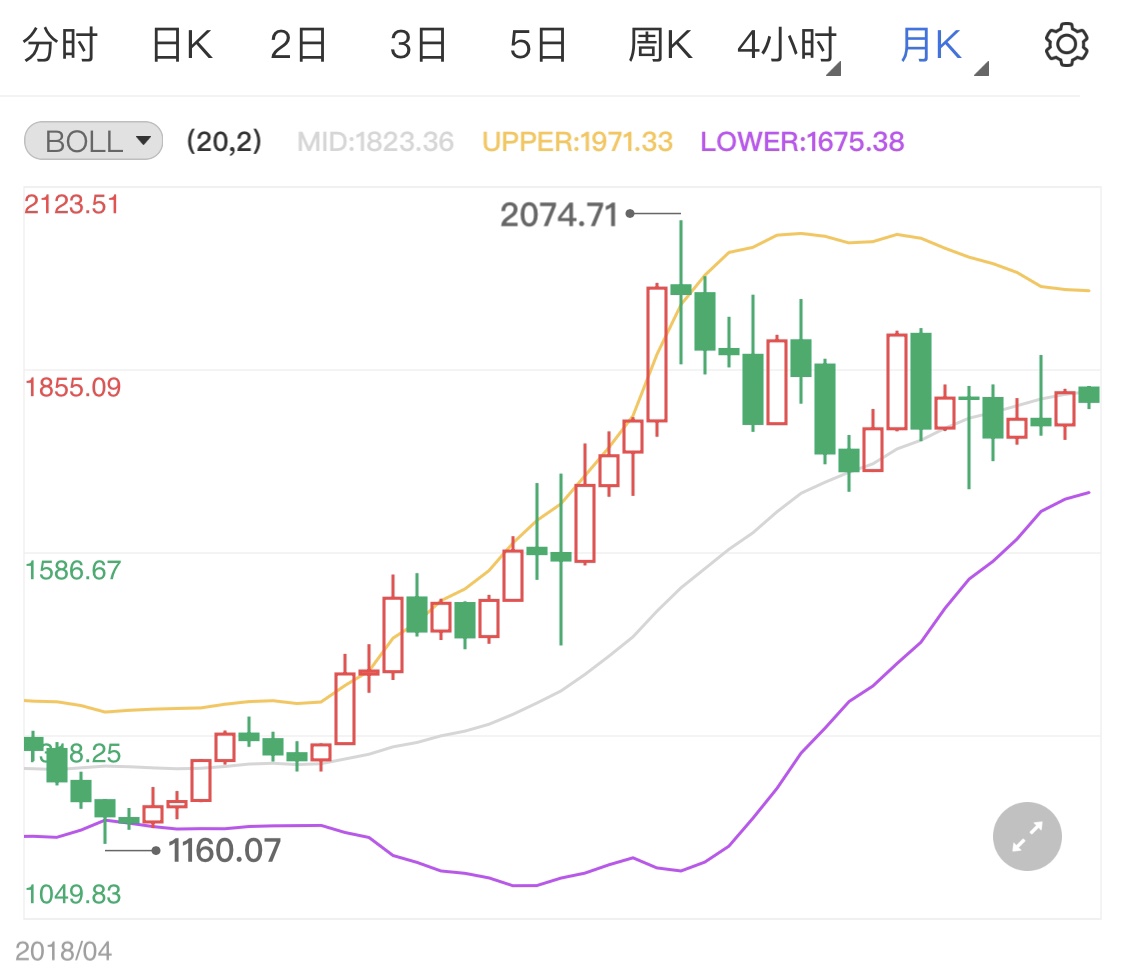Switch to 2日 chart view

[x=298, y=46]
